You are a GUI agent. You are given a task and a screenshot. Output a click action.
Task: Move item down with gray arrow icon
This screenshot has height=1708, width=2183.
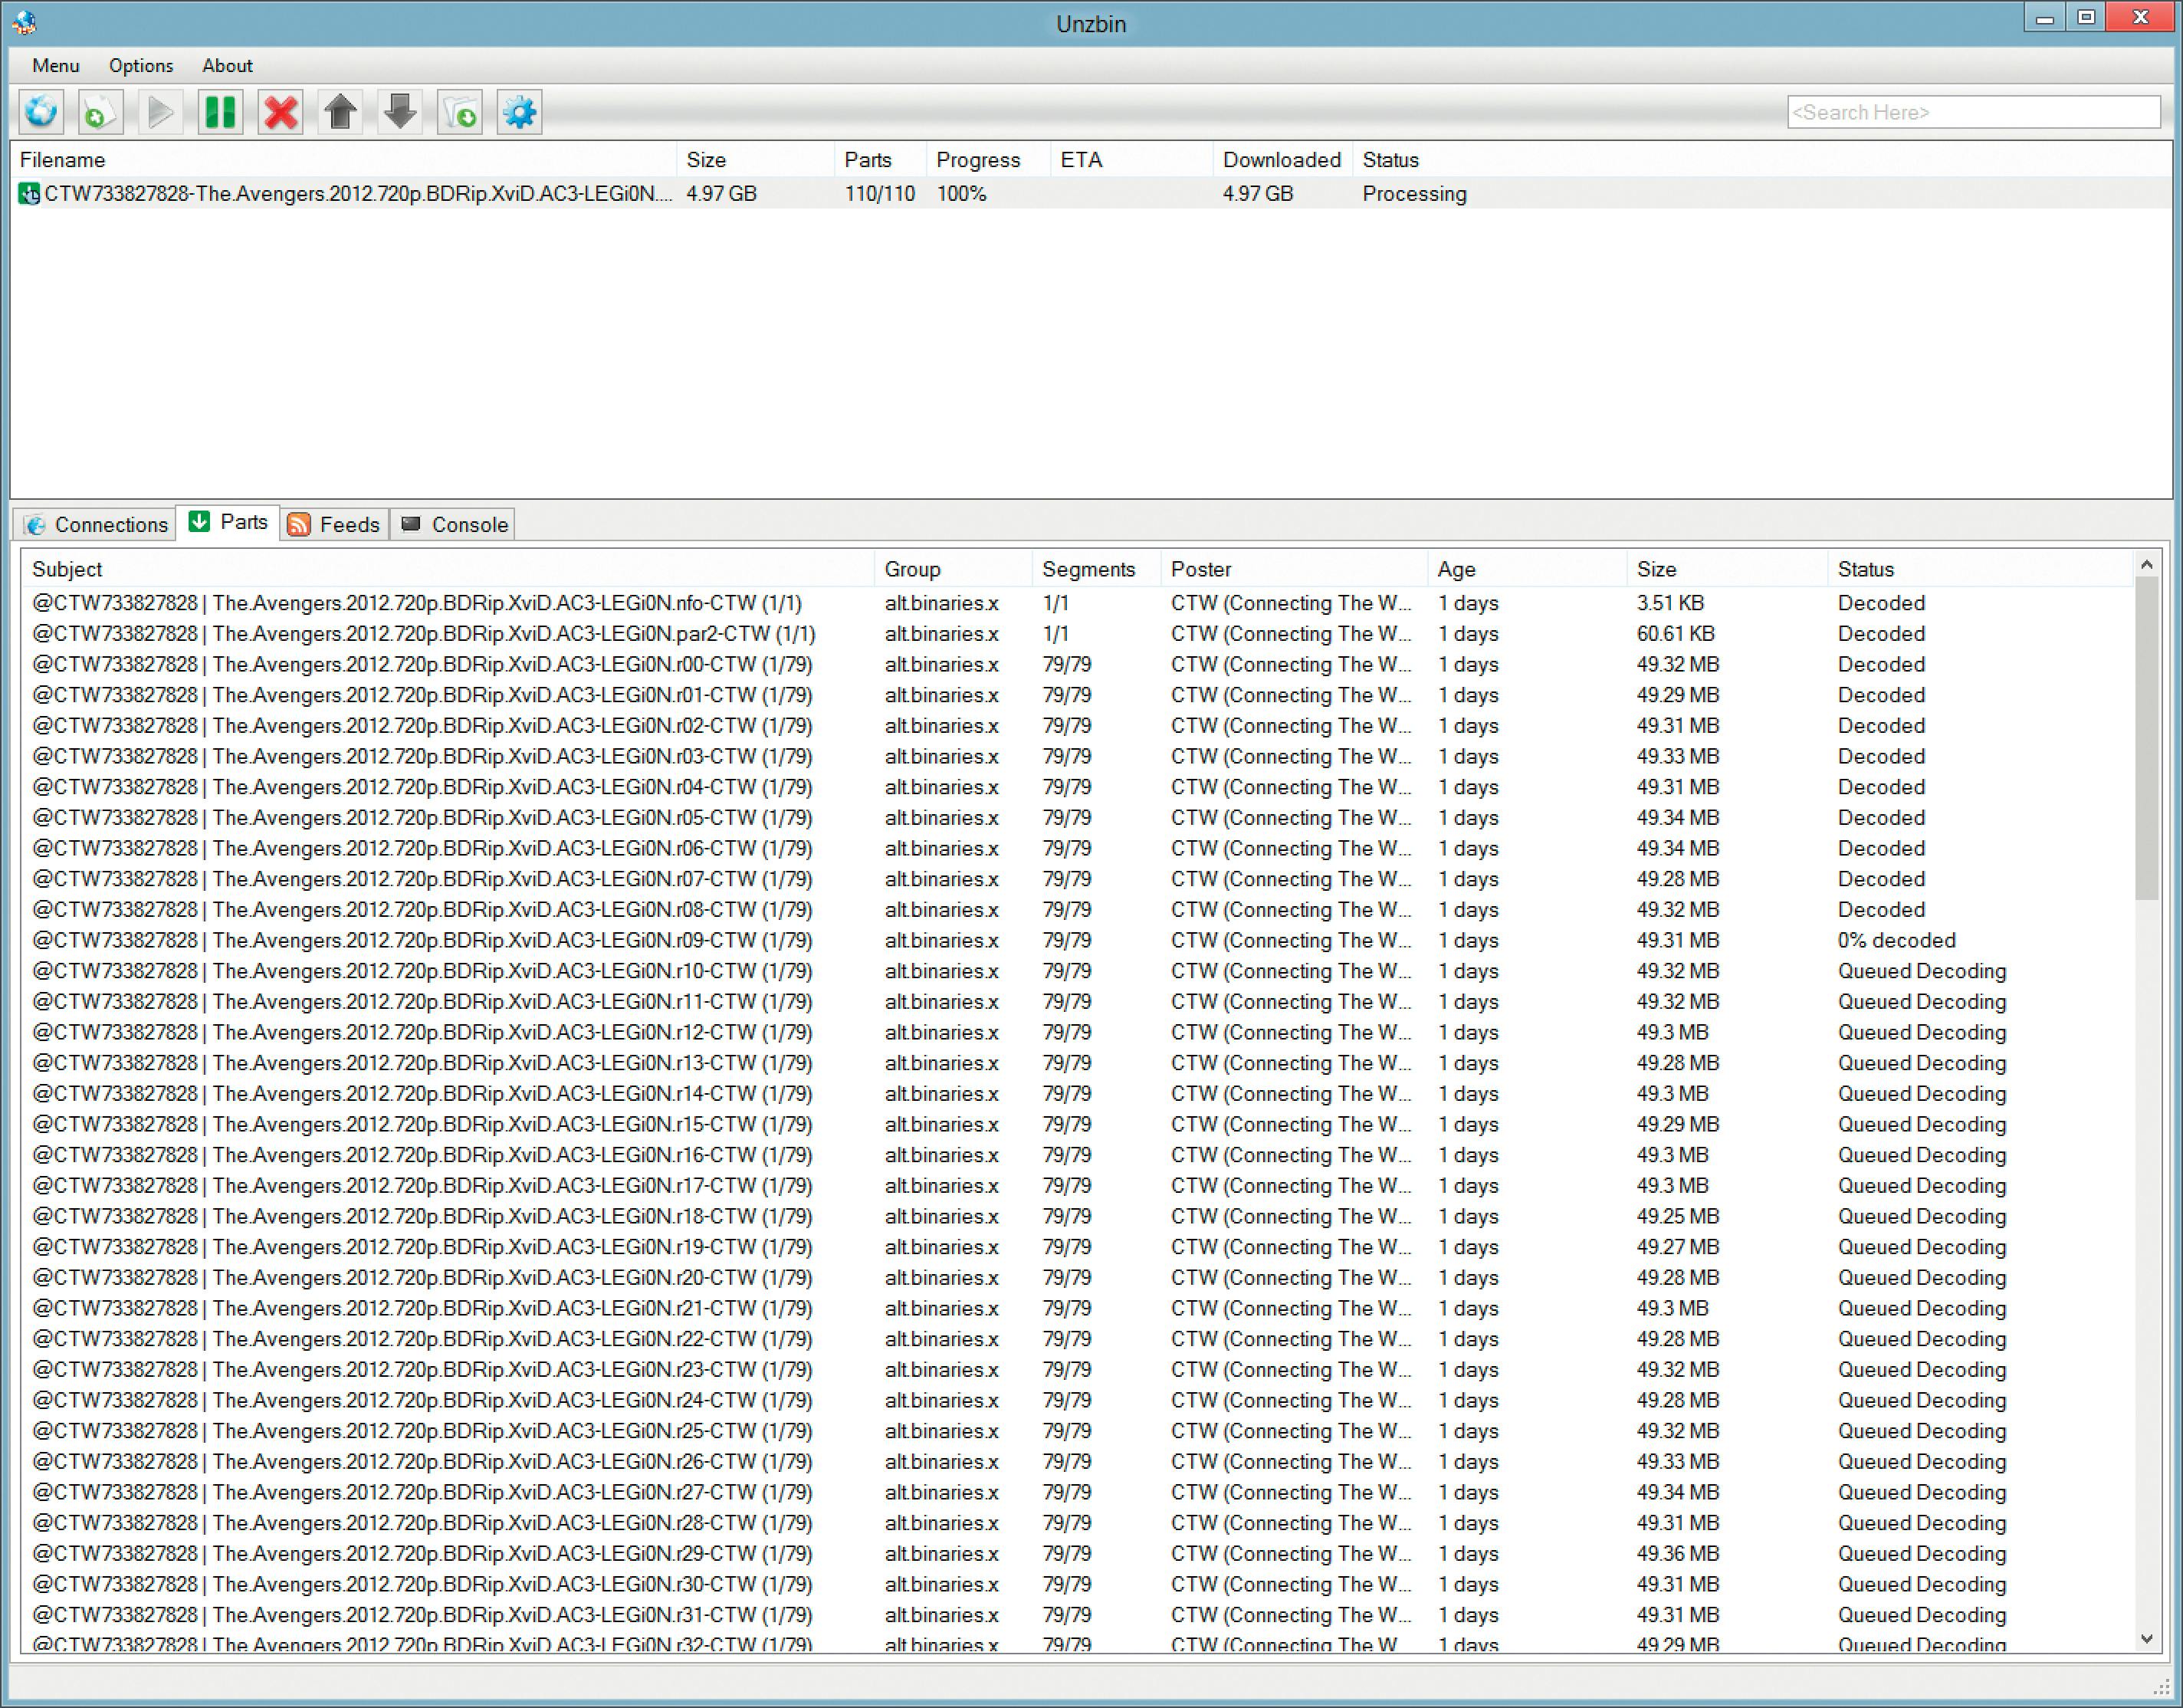tap(400, 112)
